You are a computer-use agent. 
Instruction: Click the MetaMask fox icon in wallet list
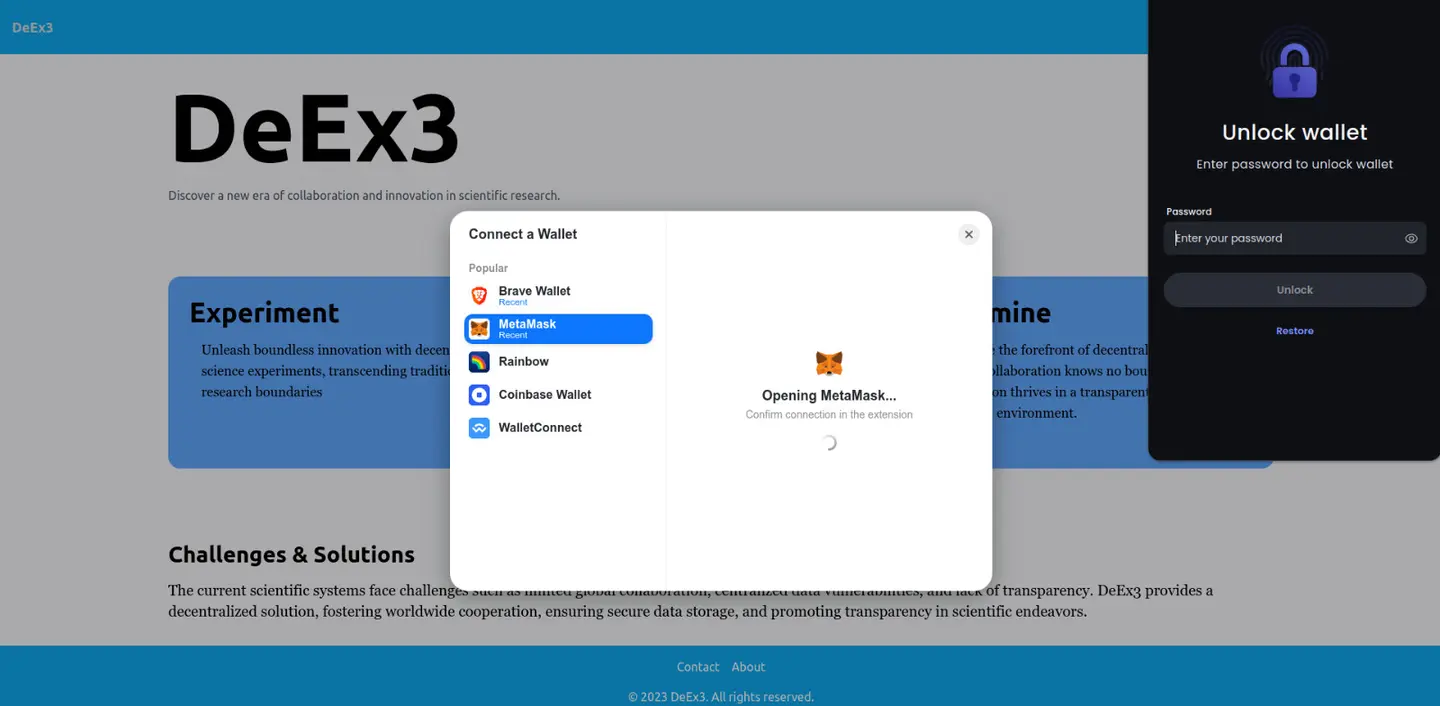coord(479,329)
